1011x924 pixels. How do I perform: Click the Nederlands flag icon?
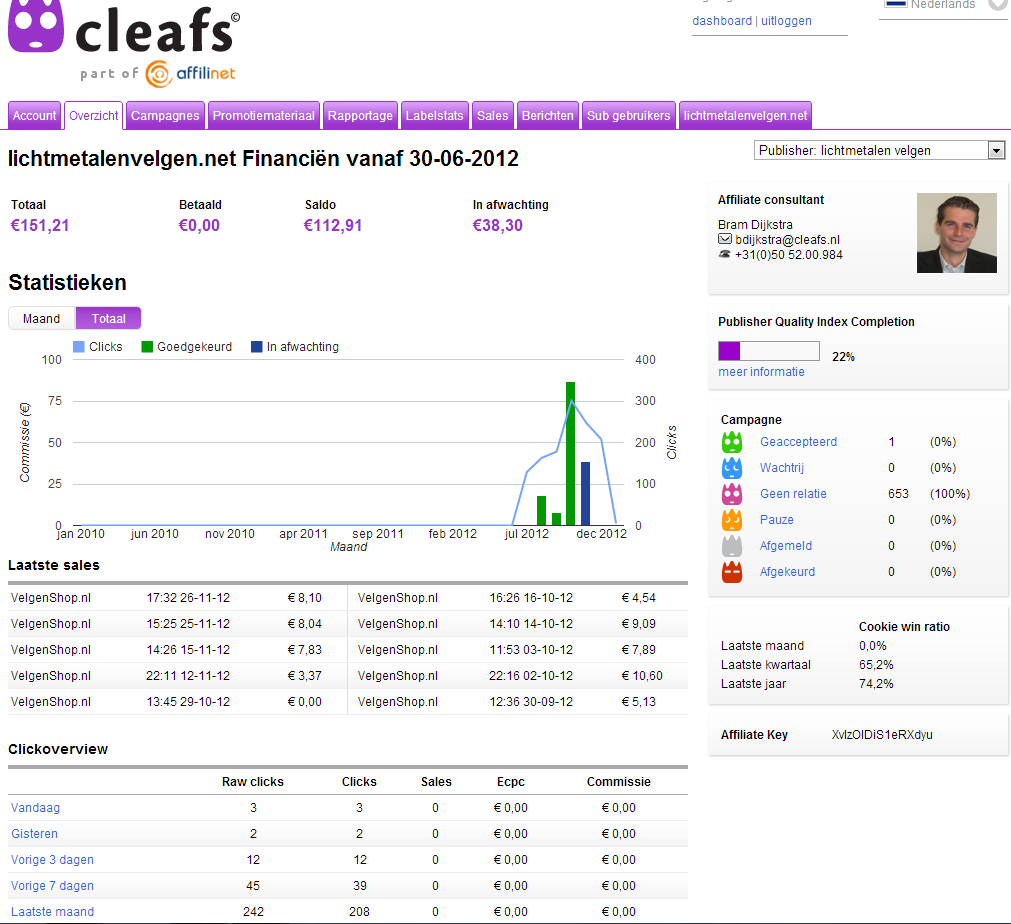click(896, 3)
